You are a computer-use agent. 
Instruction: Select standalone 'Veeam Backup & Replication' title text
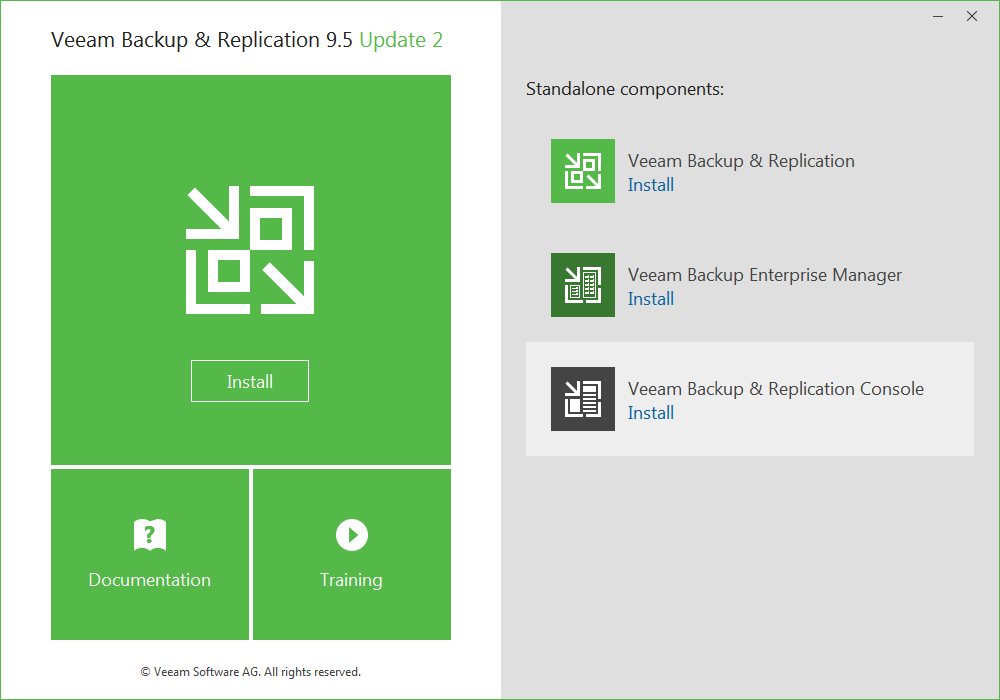click(741, 161)
